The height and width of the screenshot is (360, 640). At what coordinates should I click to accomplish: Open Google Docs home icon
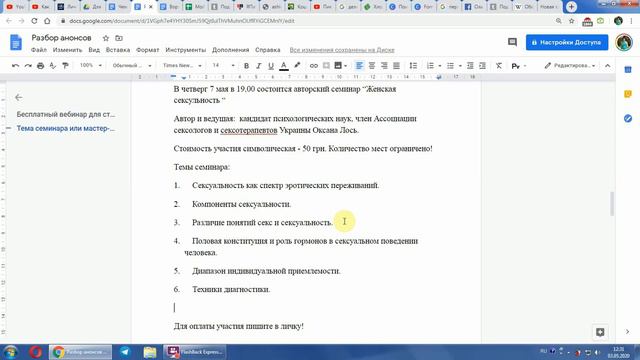coord(16,42)
